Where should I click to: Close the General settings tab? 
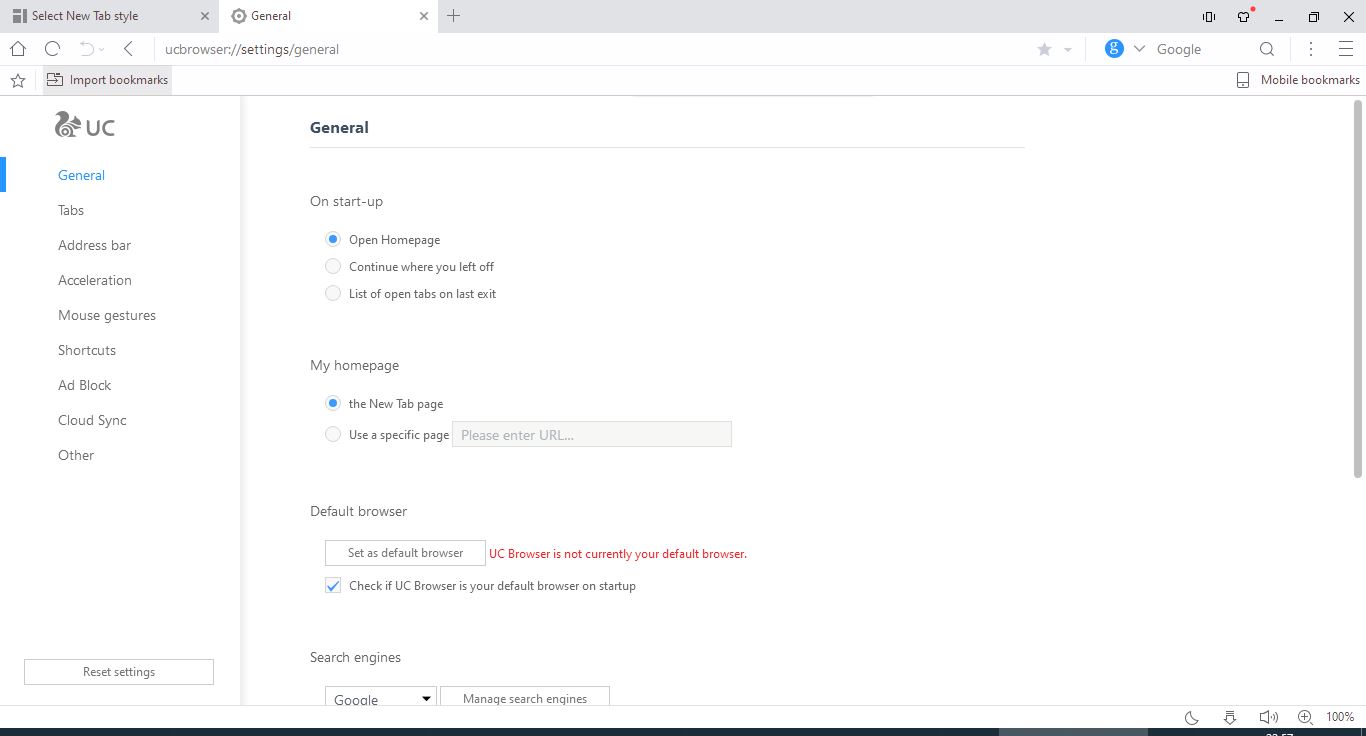[424, 16]
